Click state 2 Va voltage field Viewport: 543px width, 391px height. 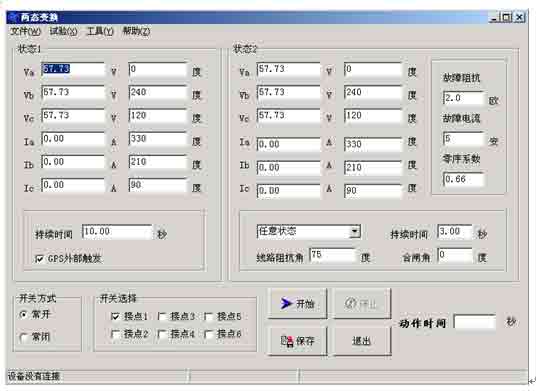tap(288, 70)
